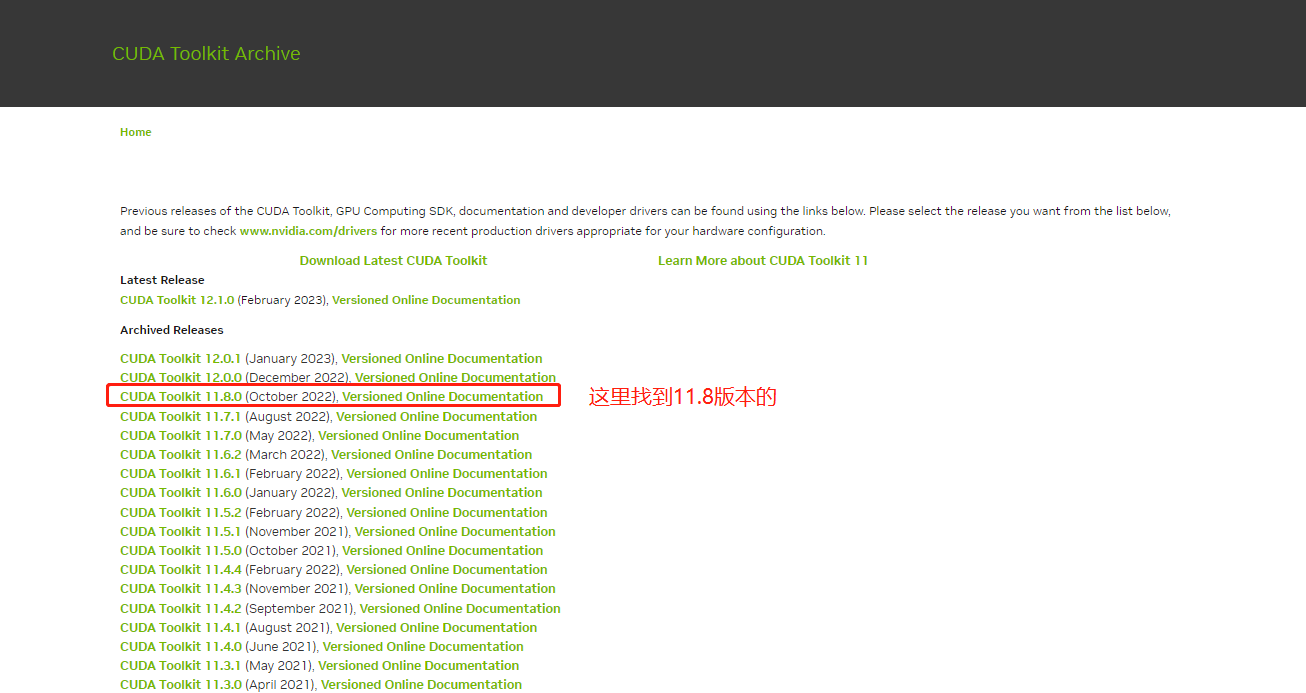The width and height of the screenshot is (1306, 693).
Task: Open CUDA Toolkit 11.4.0 link
Action: coord(181,647)
